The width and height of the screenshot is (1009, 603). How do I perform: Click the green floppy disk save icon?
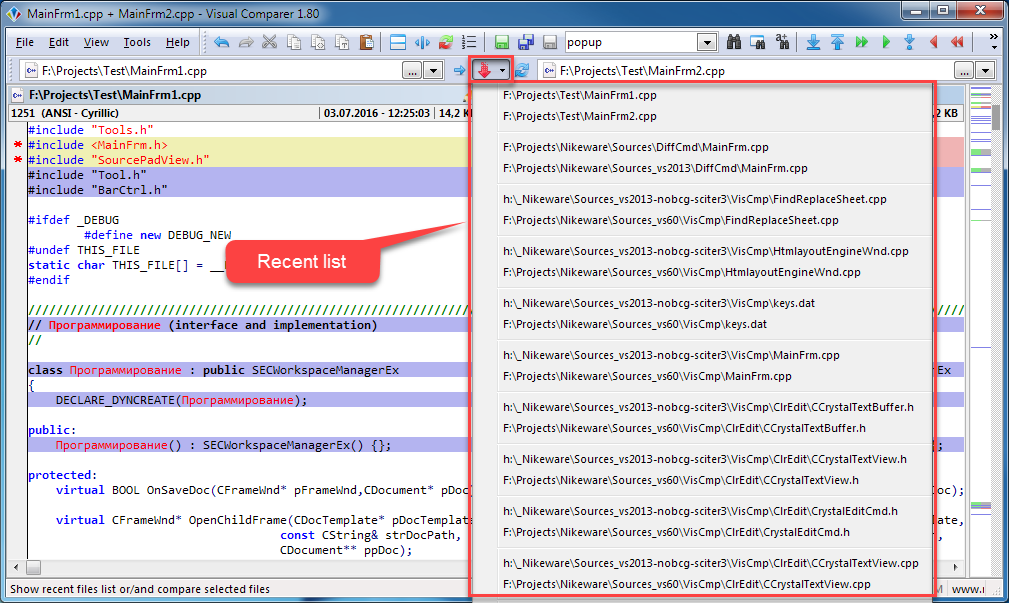(x=502, y=43)
